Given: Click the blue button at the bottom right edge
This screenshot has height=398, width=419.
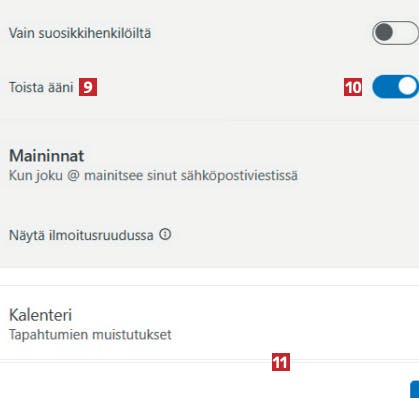Looking at the screenshot, I should [x=415, y=389].
